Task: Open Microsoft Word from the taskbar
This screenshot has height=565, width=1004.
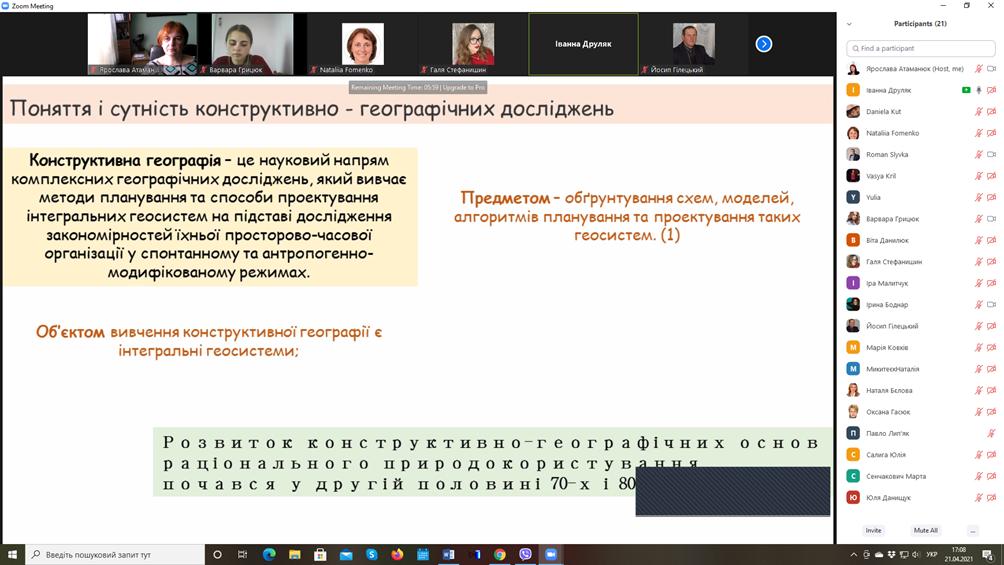Action: click(448, 554)
